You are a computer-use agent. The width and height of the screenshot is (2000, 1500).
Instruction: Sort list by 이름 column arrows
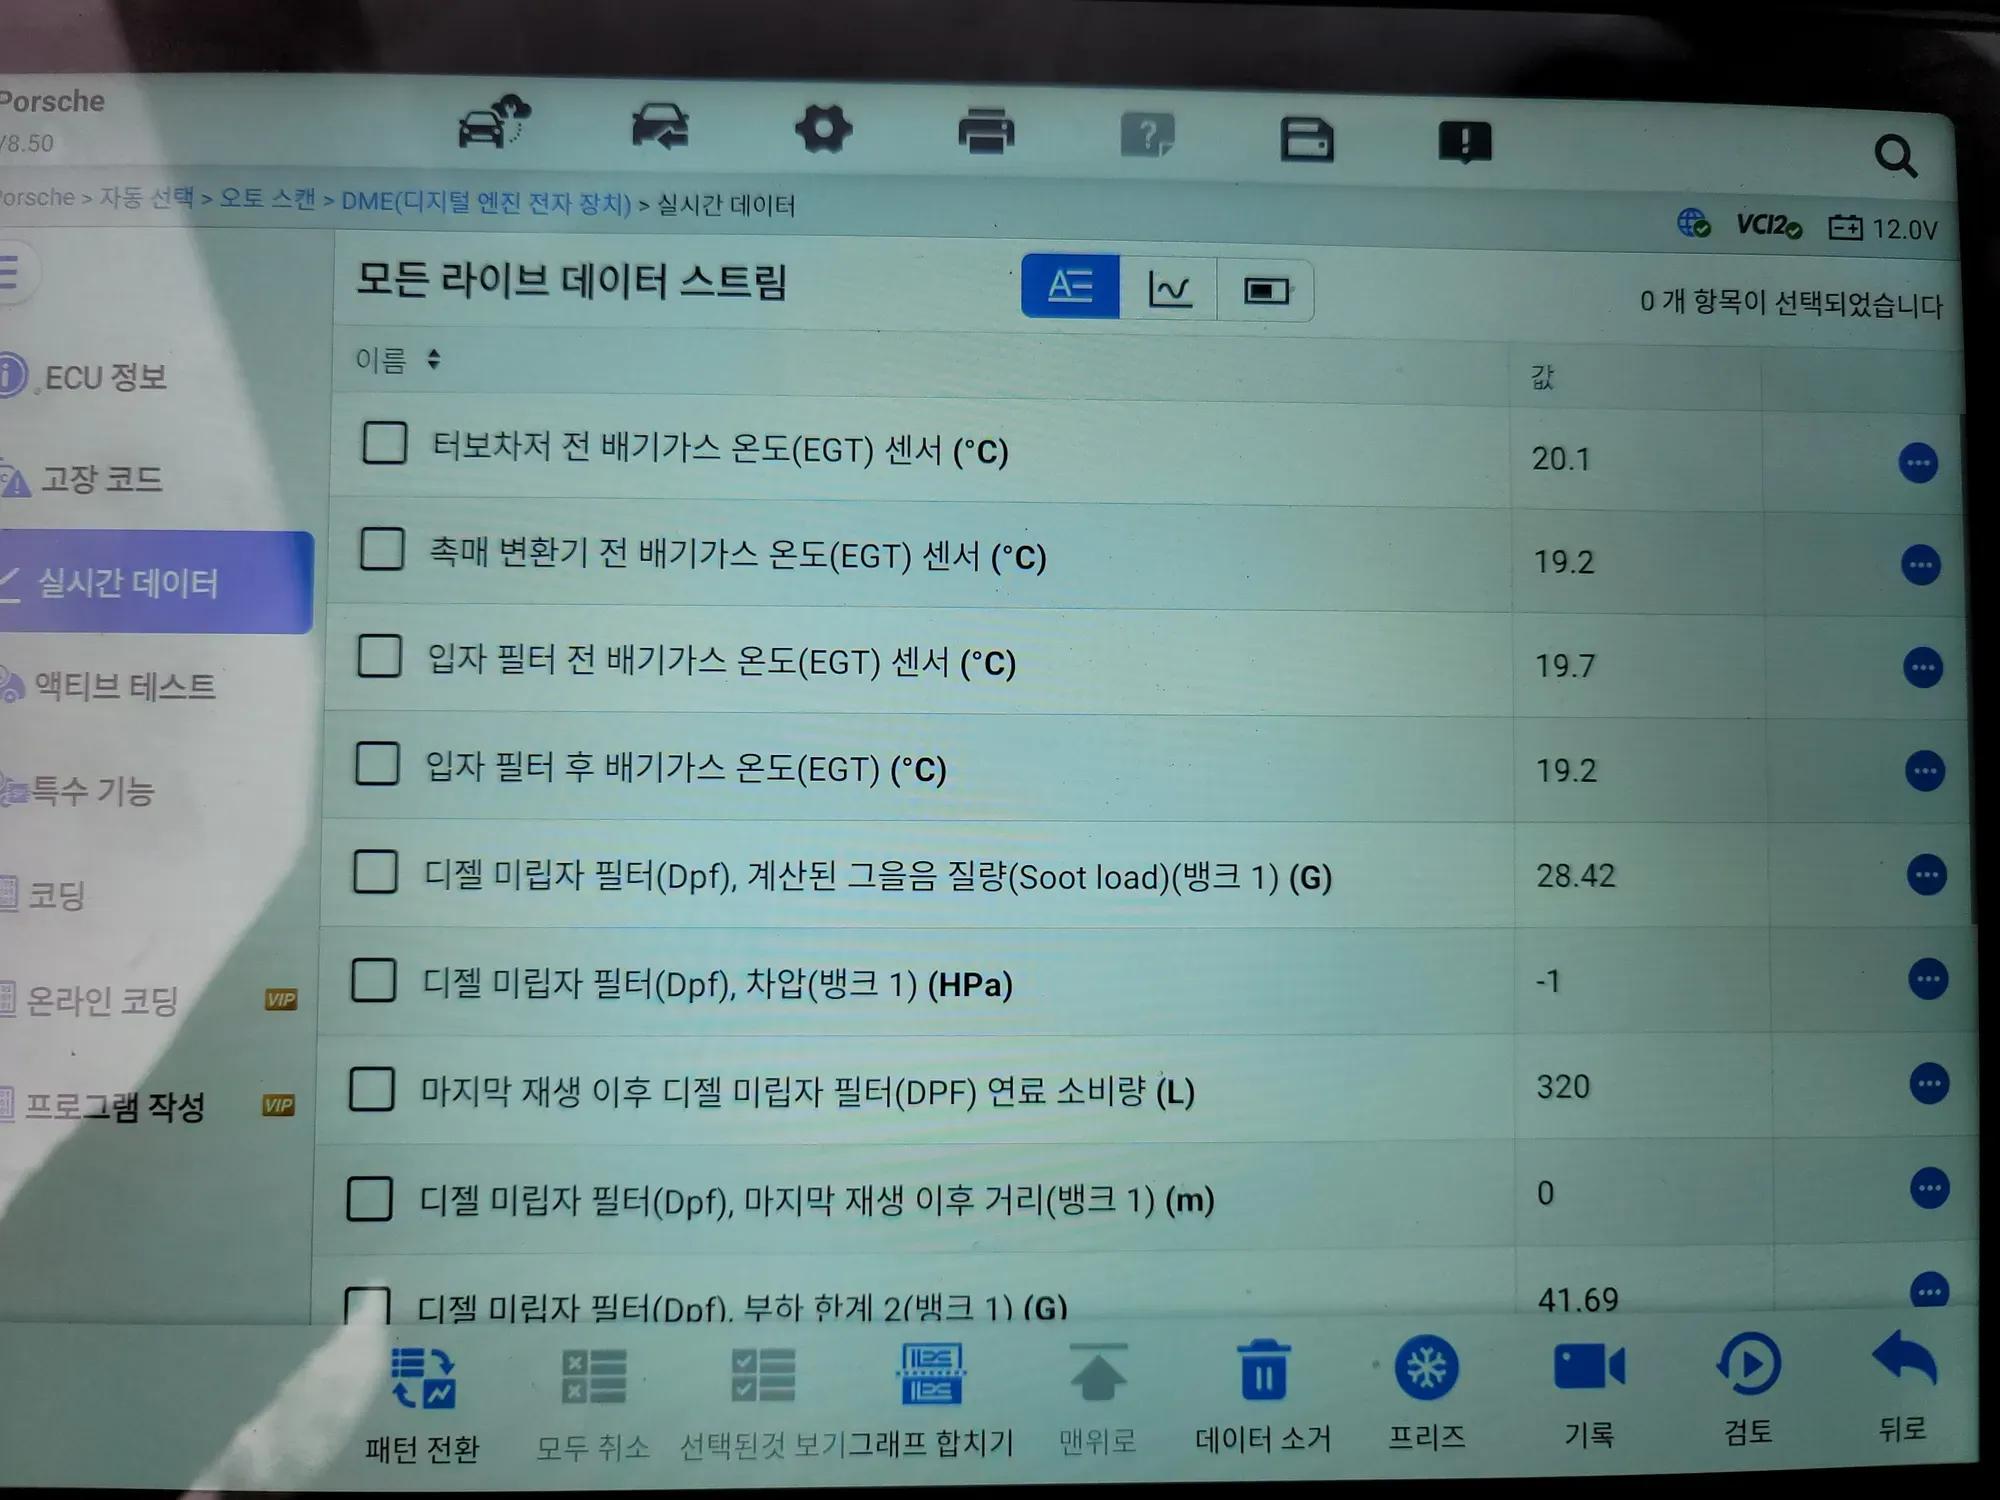433,359
